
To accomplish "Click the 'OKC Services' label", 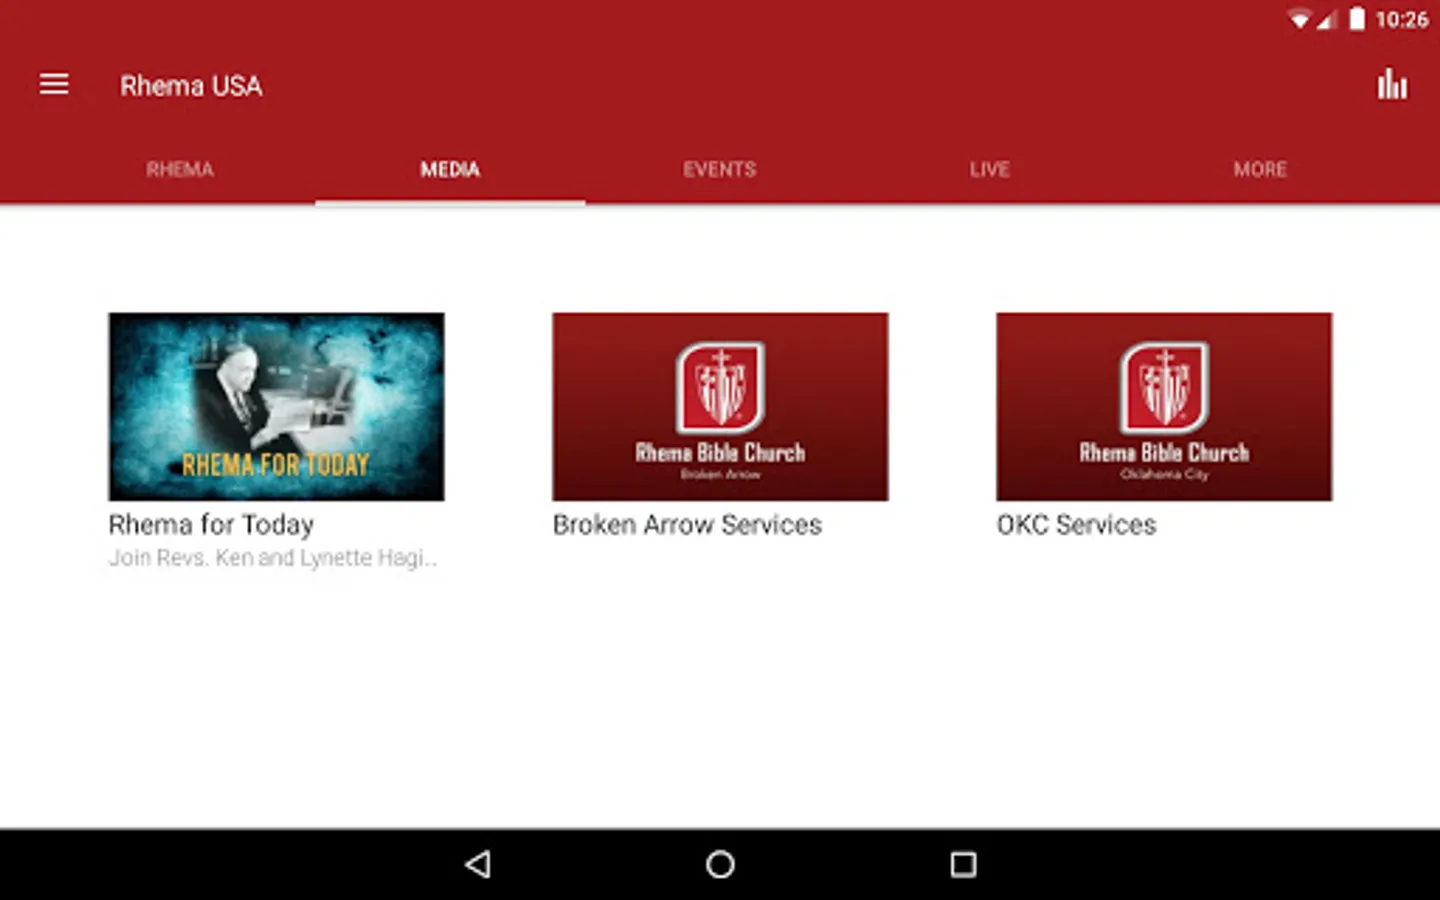I will tap(1076, 525).
